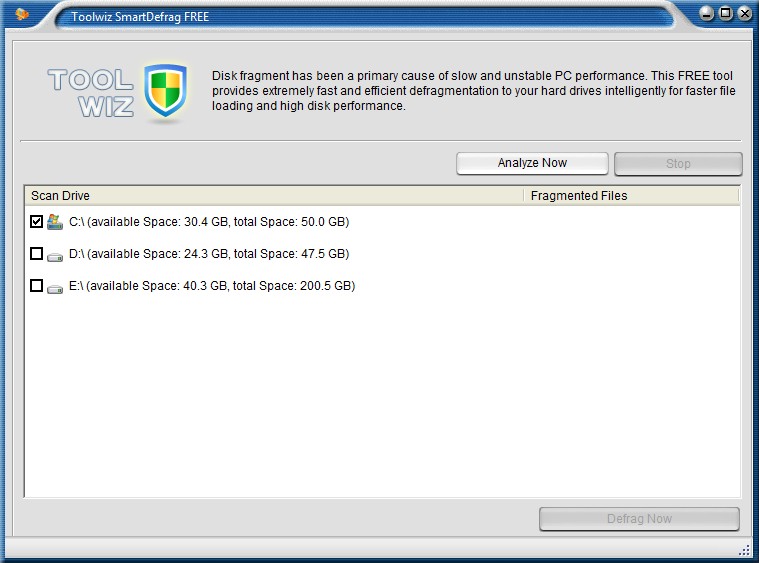Click the Stop button
This screenshot has width=759, height=563.
678,164
